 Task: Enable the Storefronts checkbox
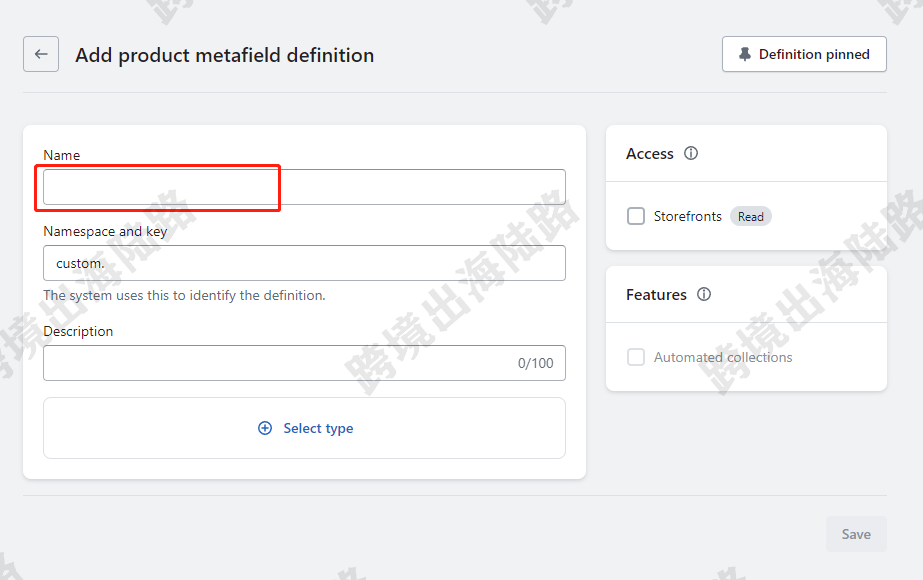[x=636, y=216]
